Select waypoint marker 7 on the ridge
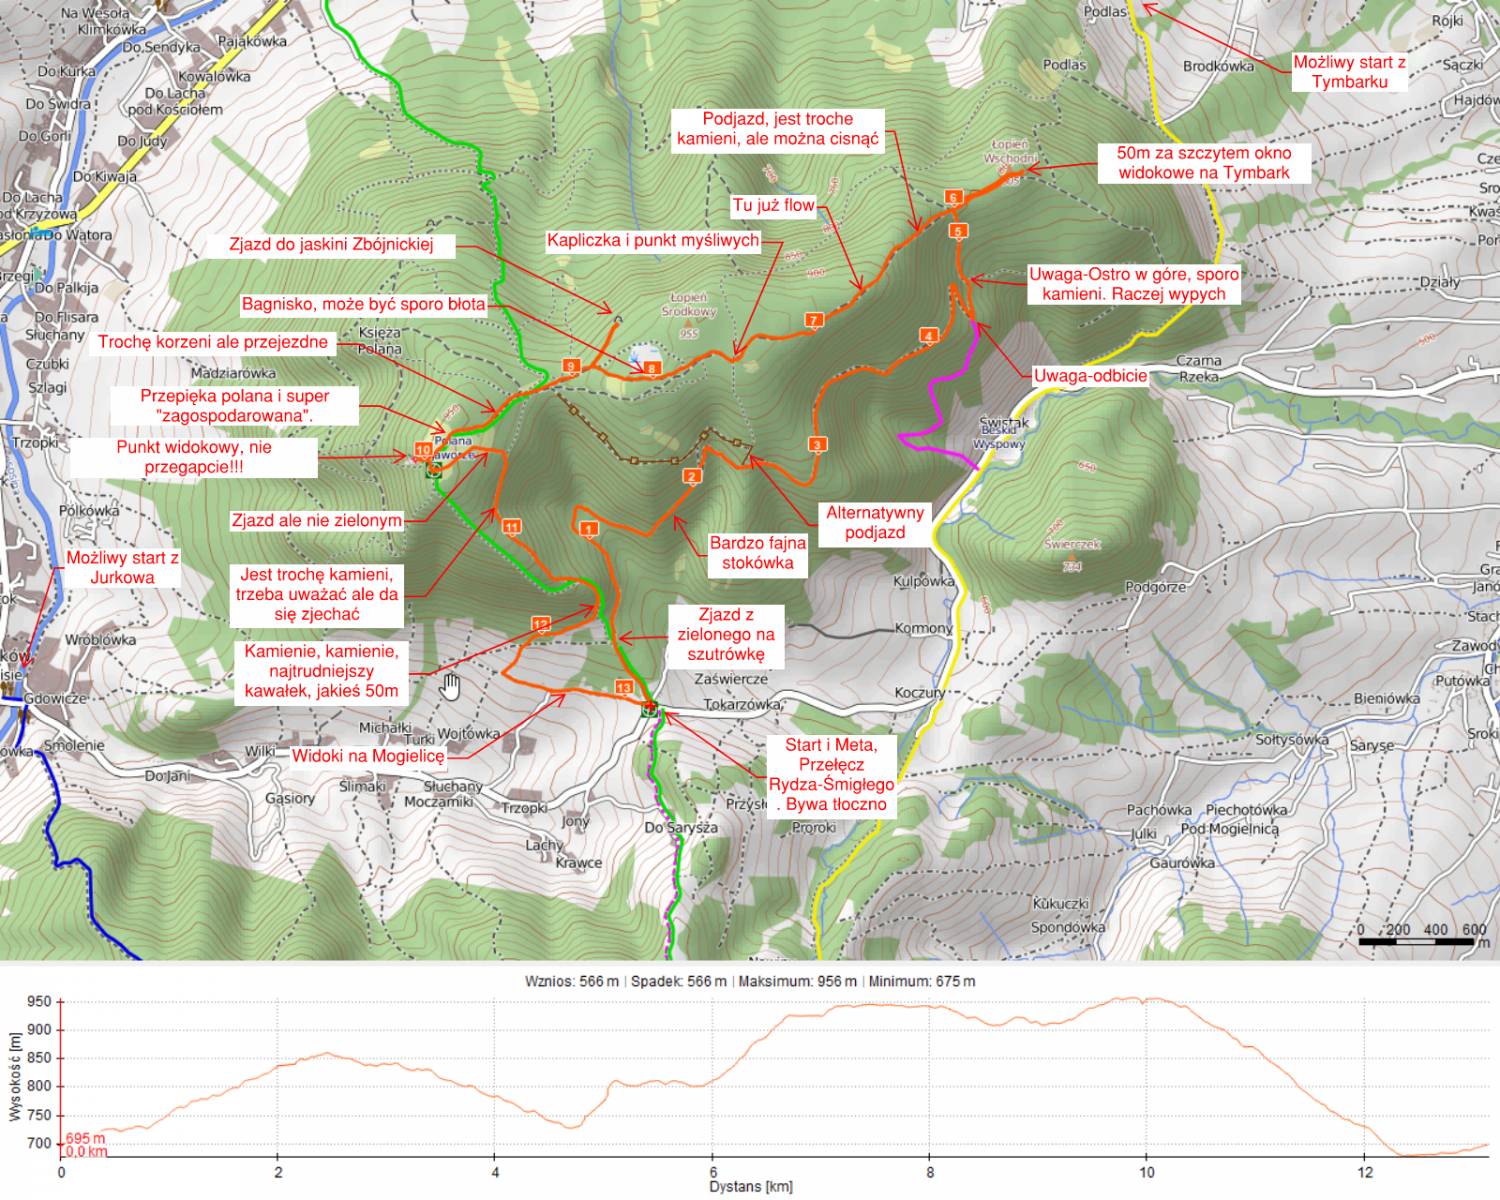 [815, 320]
